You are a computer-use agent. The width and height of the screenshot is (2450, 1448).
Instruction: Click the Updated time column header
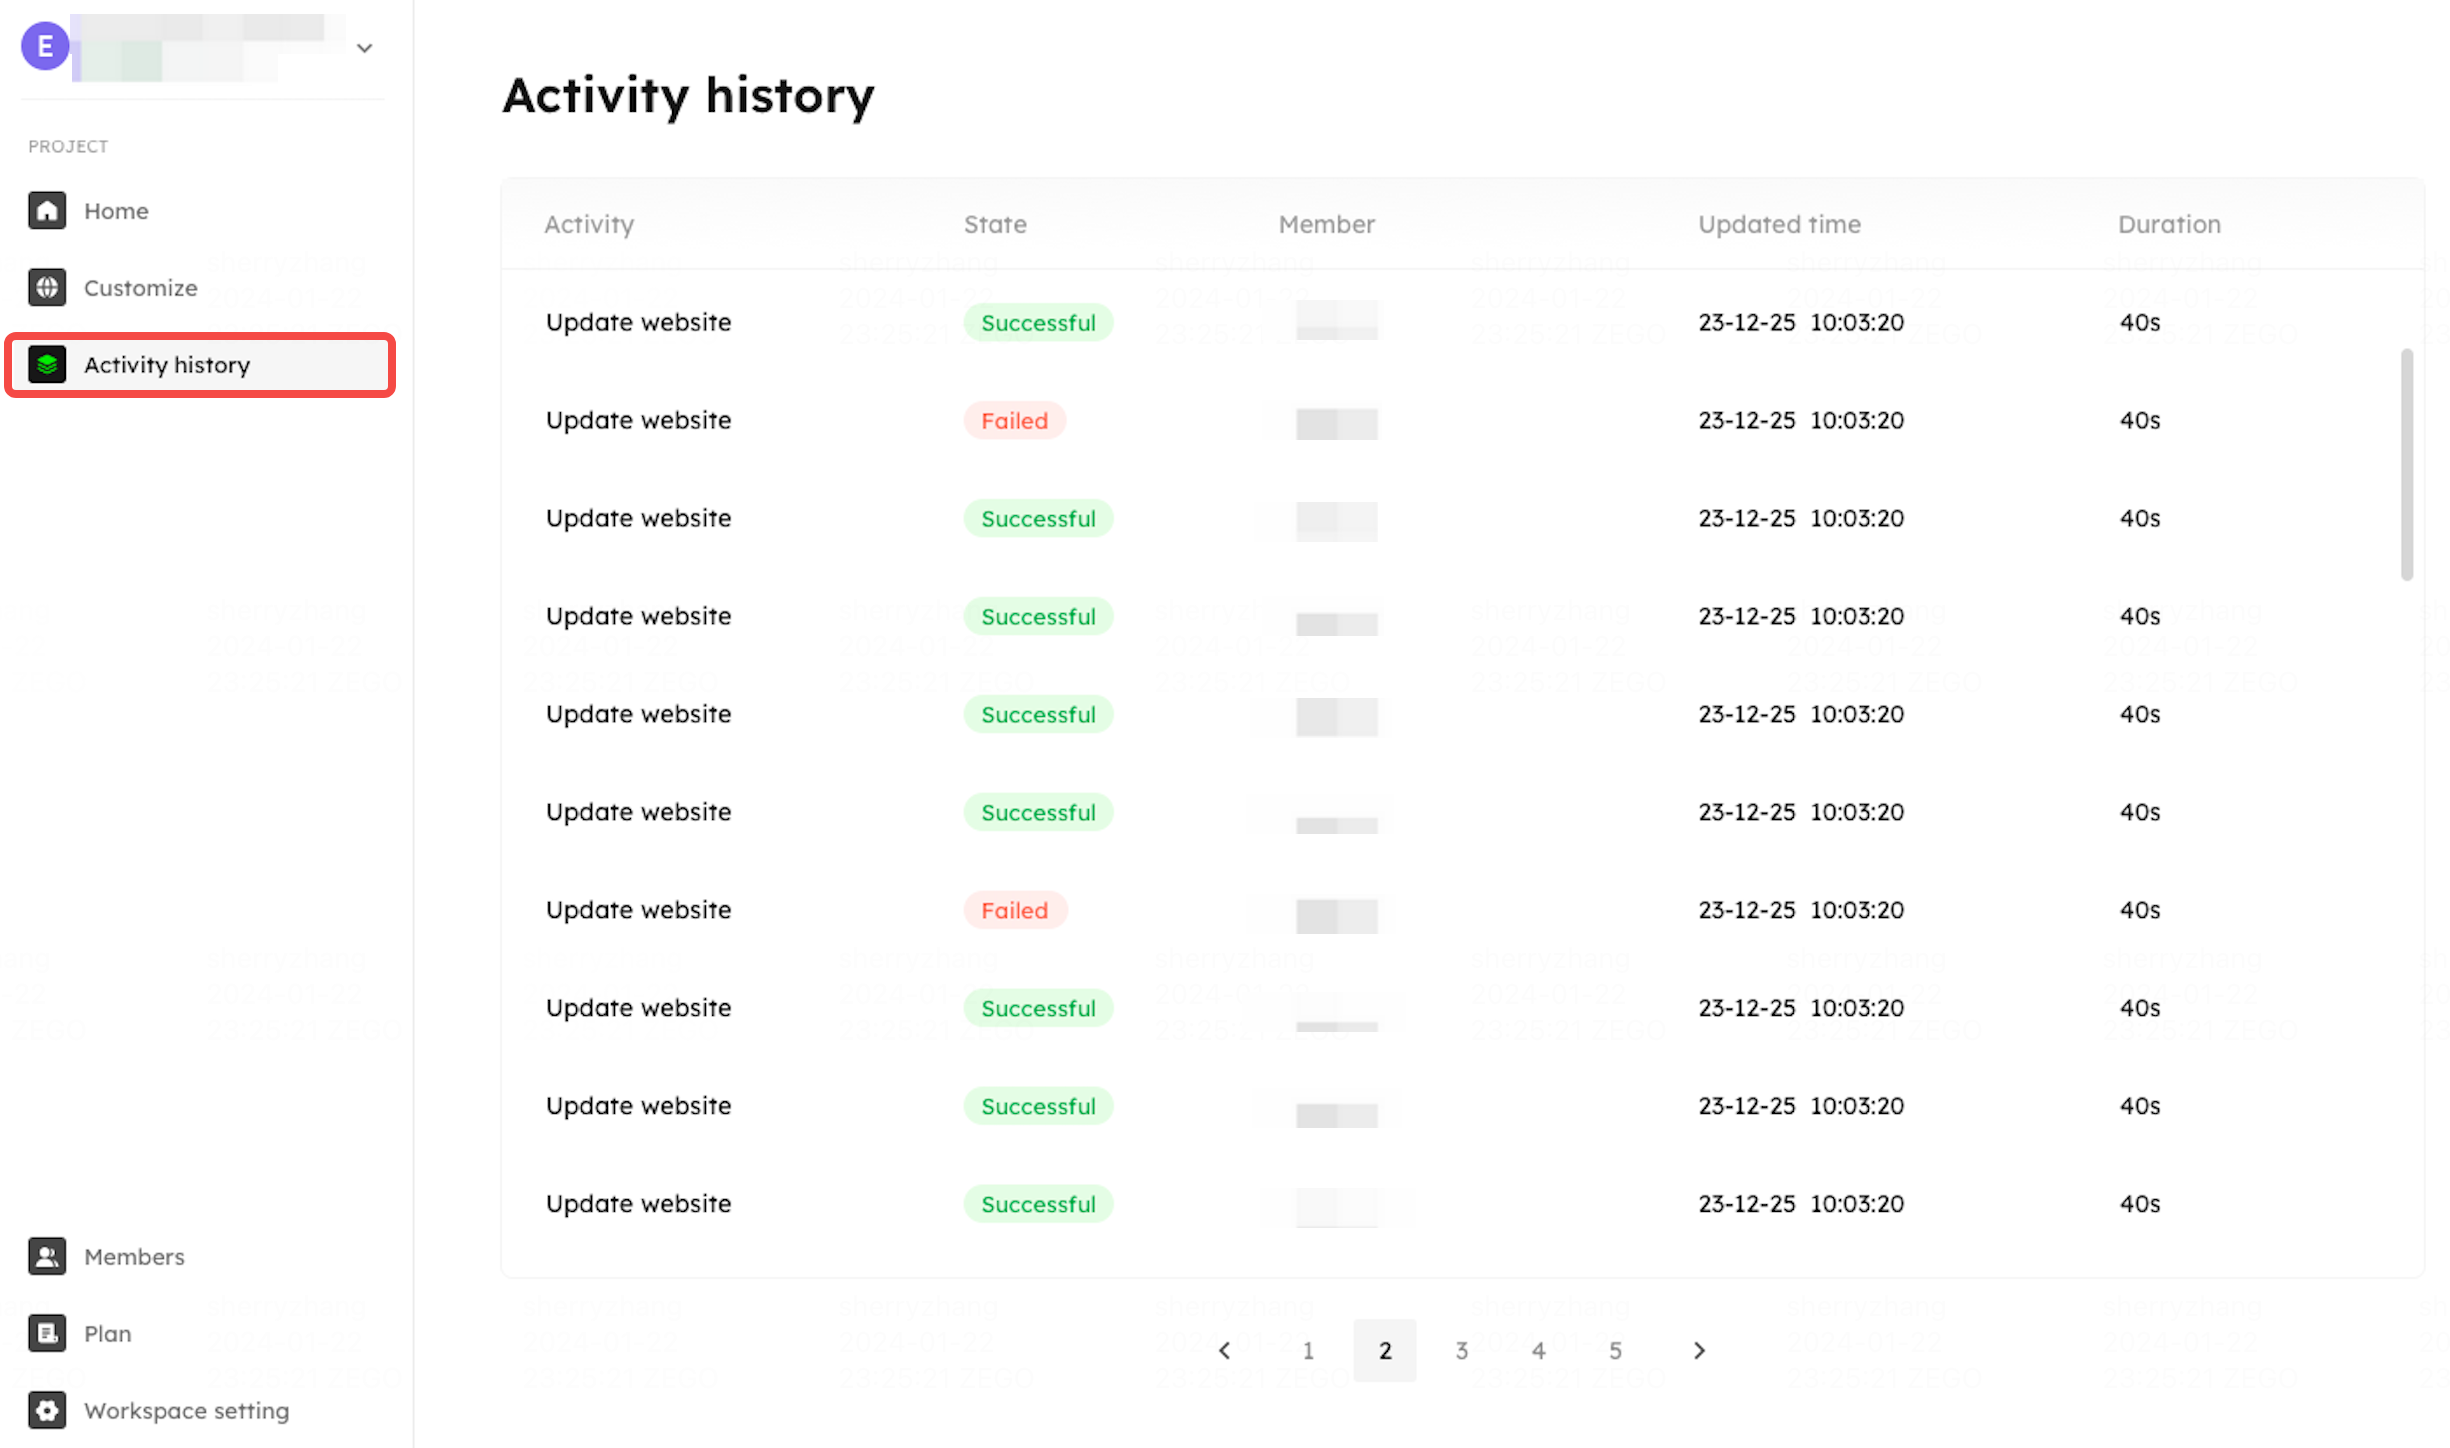[x=1779, y=224]
